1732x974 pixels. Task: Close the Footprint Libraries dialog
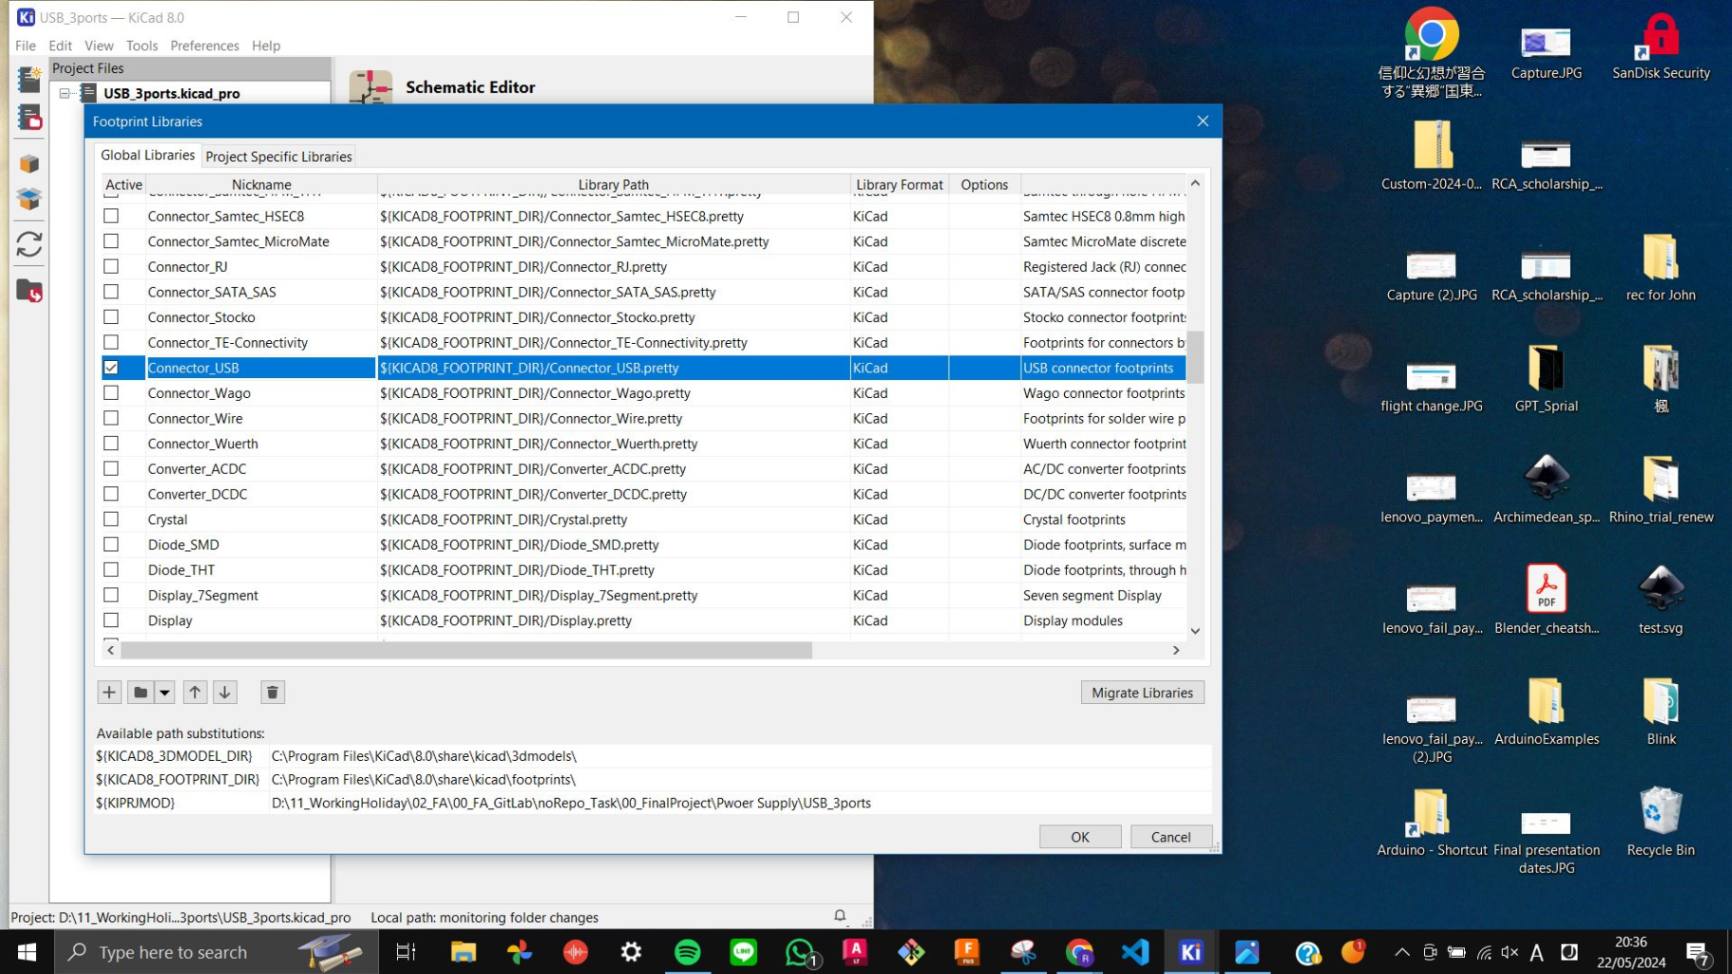click(1202, 121)
